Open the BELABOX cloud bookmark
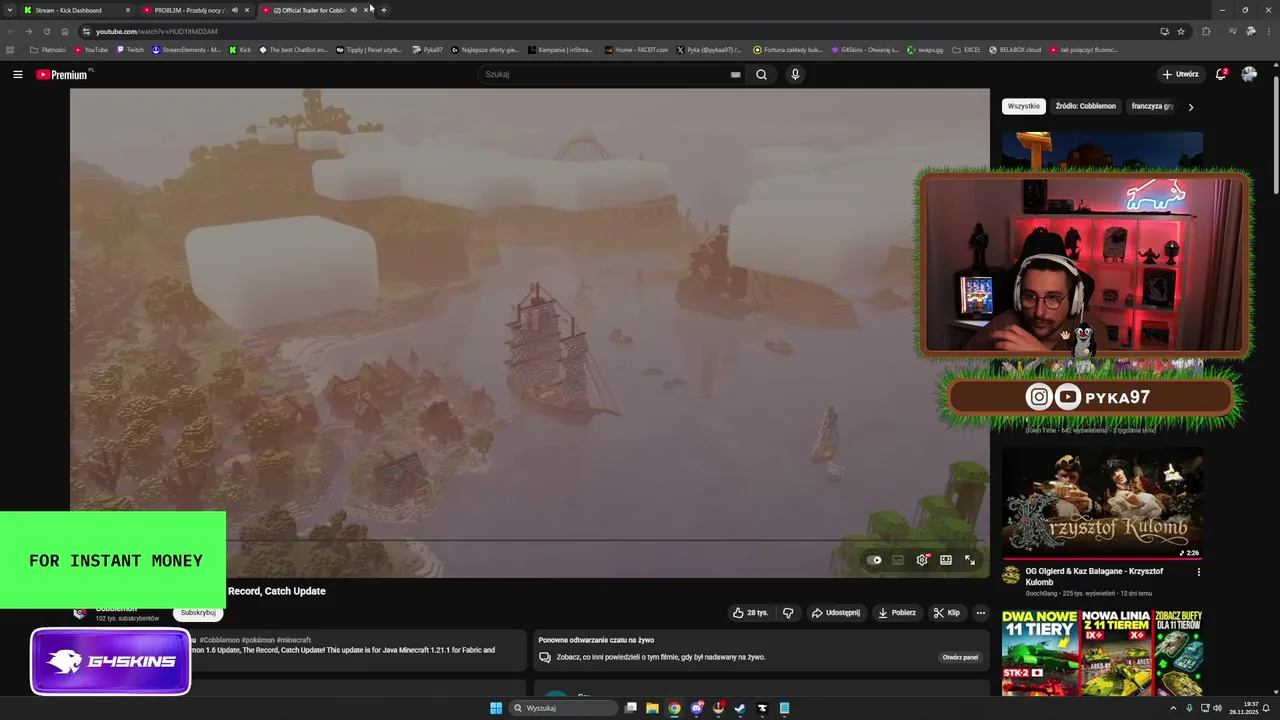Viewport: 1280px width, 720px height. 1014,49
